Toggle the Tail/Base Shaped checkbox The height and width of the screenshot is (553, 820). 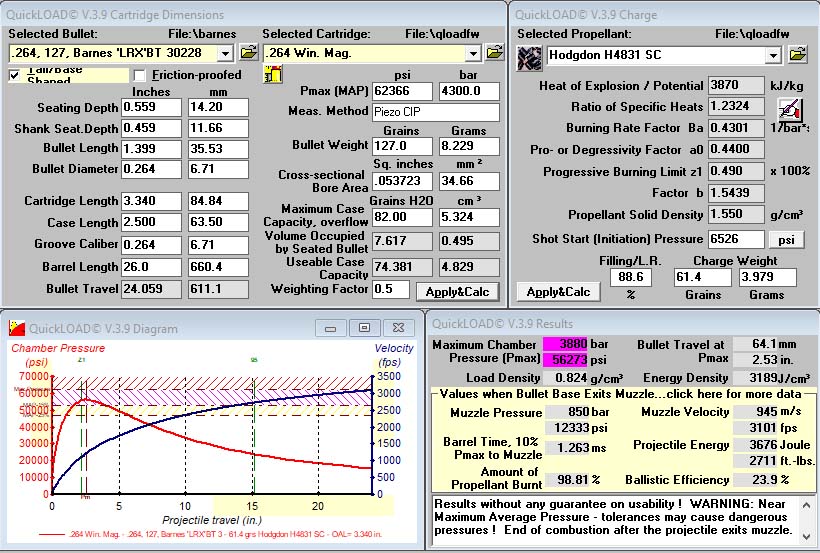click(14, 76)
